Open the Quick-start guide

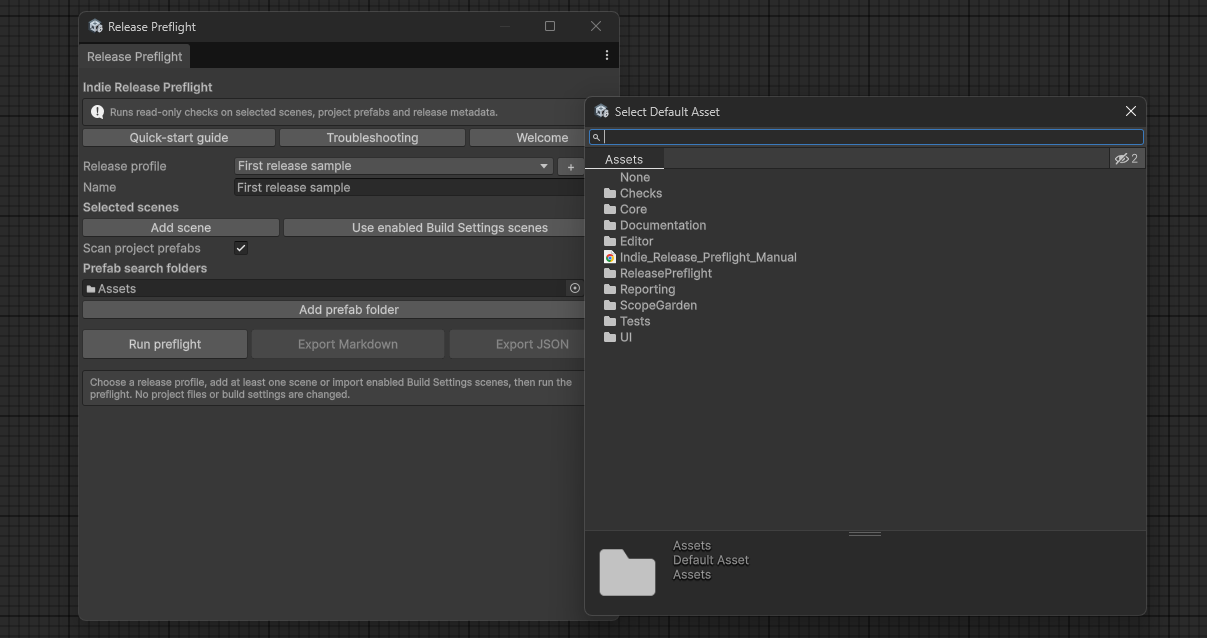(179, 138)
